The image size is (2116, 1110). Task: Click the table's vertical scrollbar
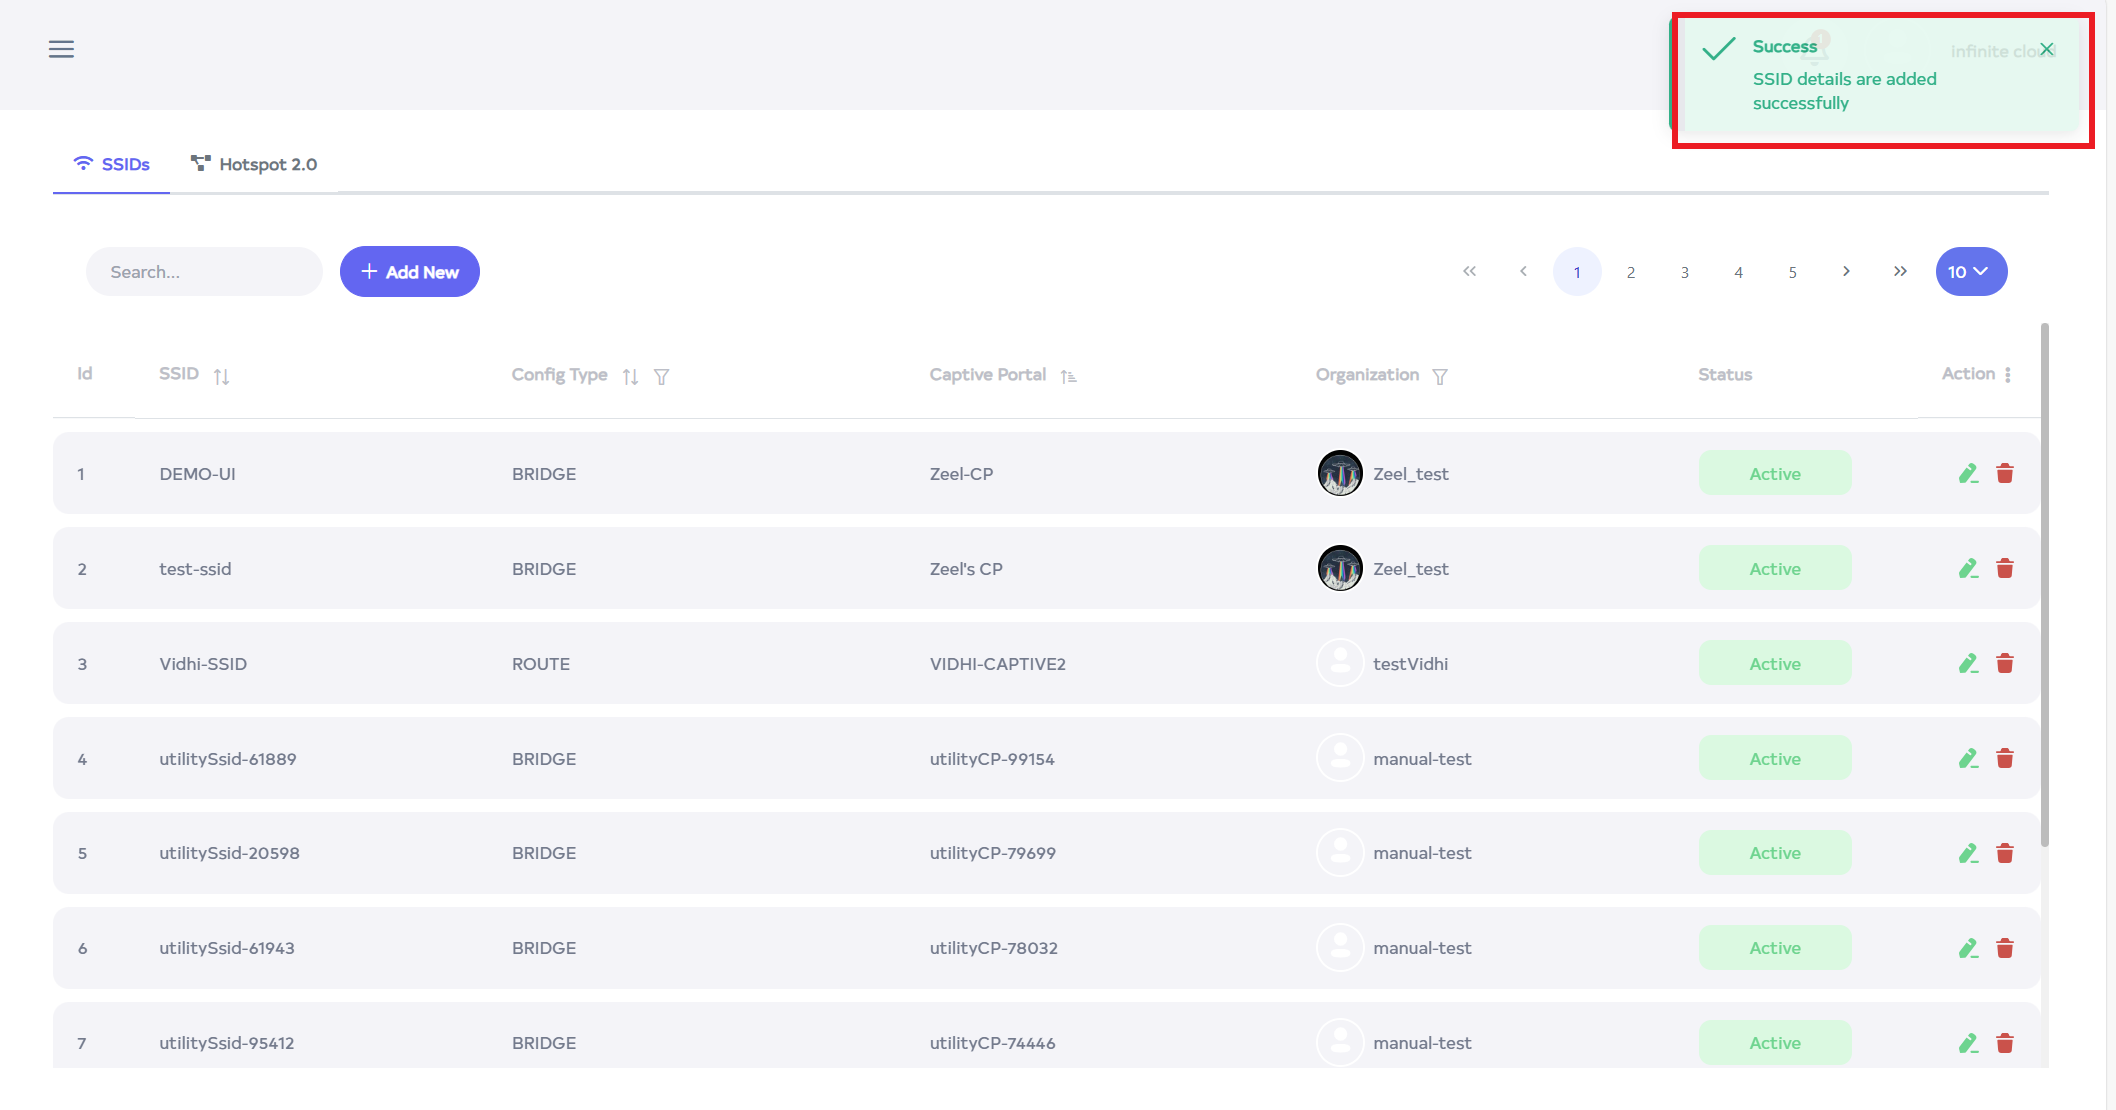[2045, 585]
